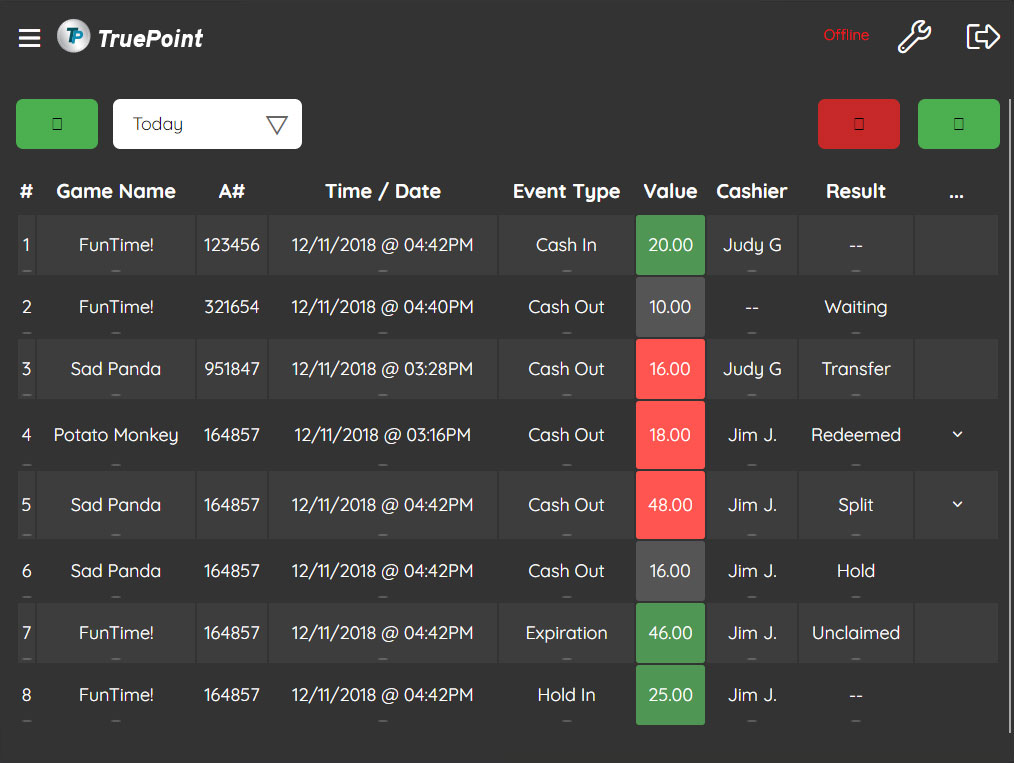
Task: Click the TruePoint logo icon
Action: coord(73,37)
